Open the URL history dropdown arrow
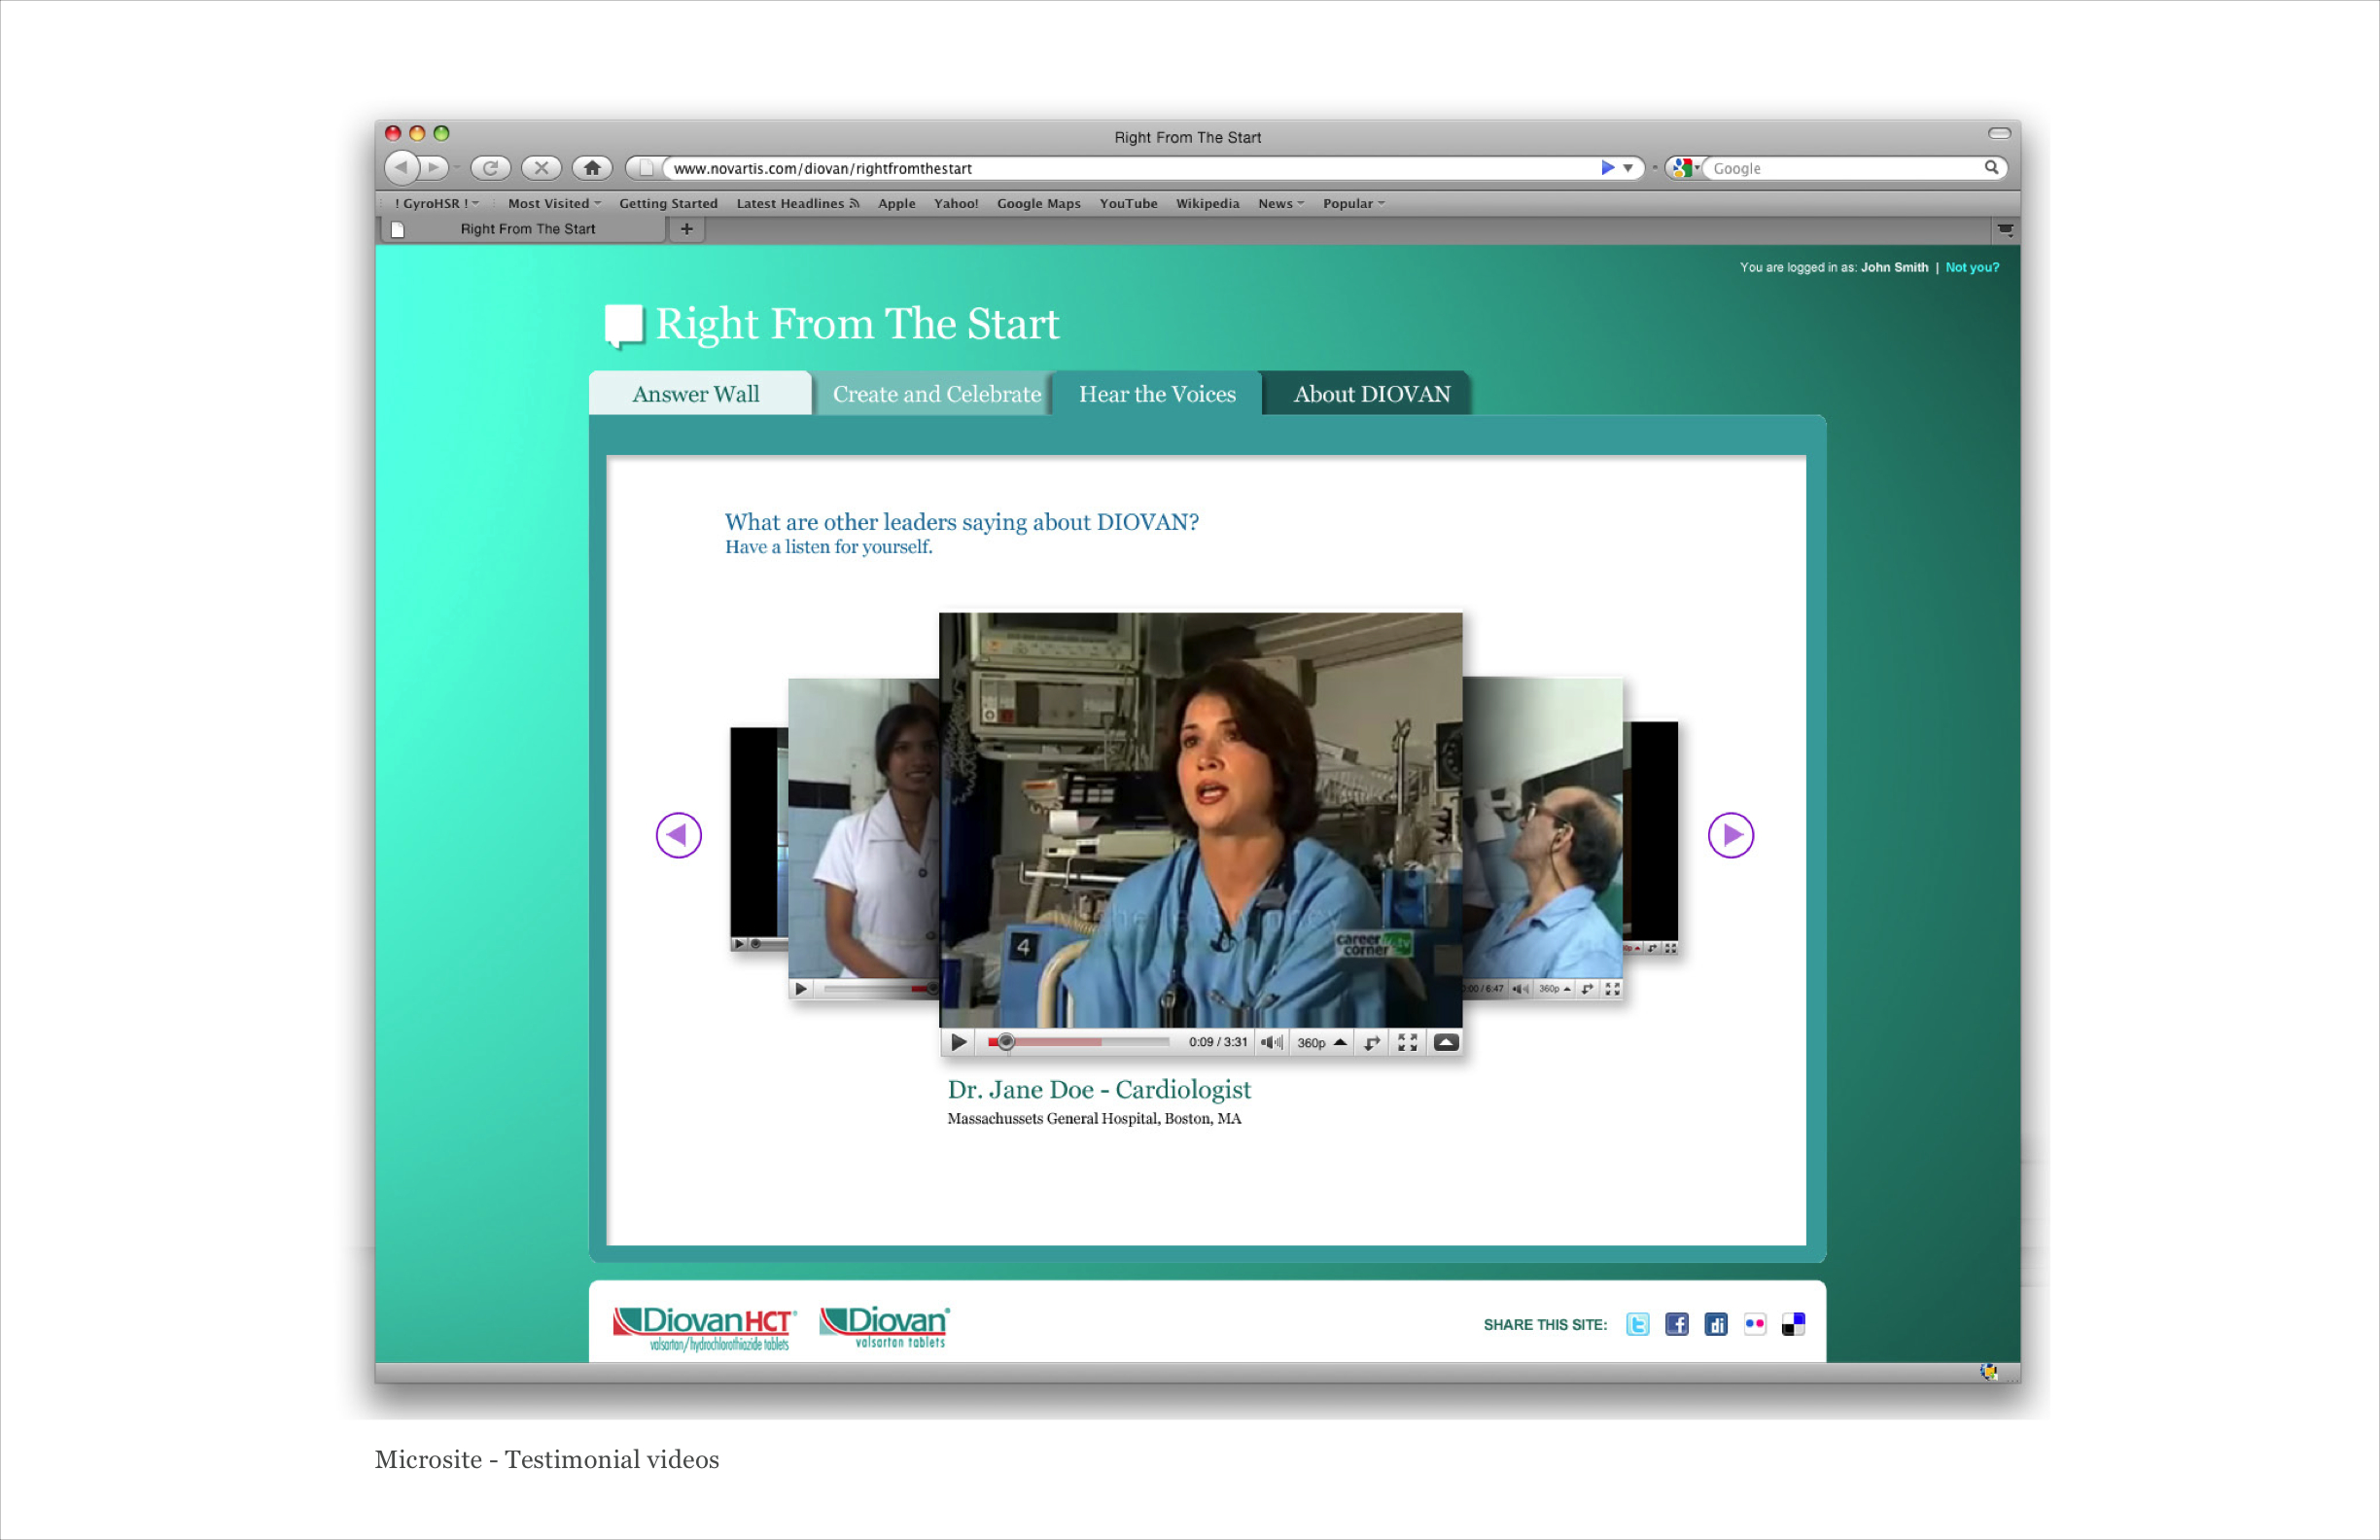 click(1628, 168)
